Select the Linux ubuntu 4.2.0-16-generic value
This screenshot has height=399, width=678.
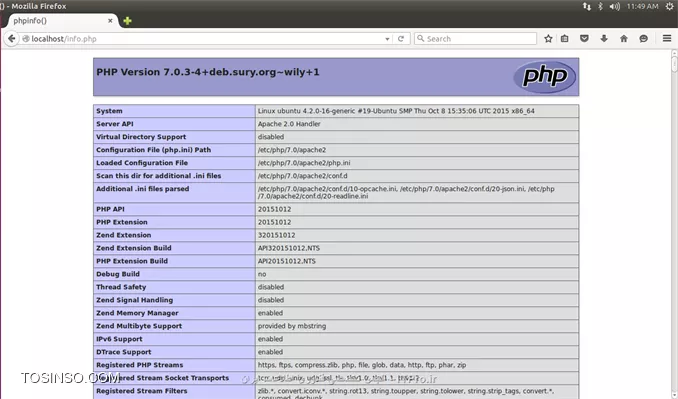pyautogui.click(x=396, y=111)
